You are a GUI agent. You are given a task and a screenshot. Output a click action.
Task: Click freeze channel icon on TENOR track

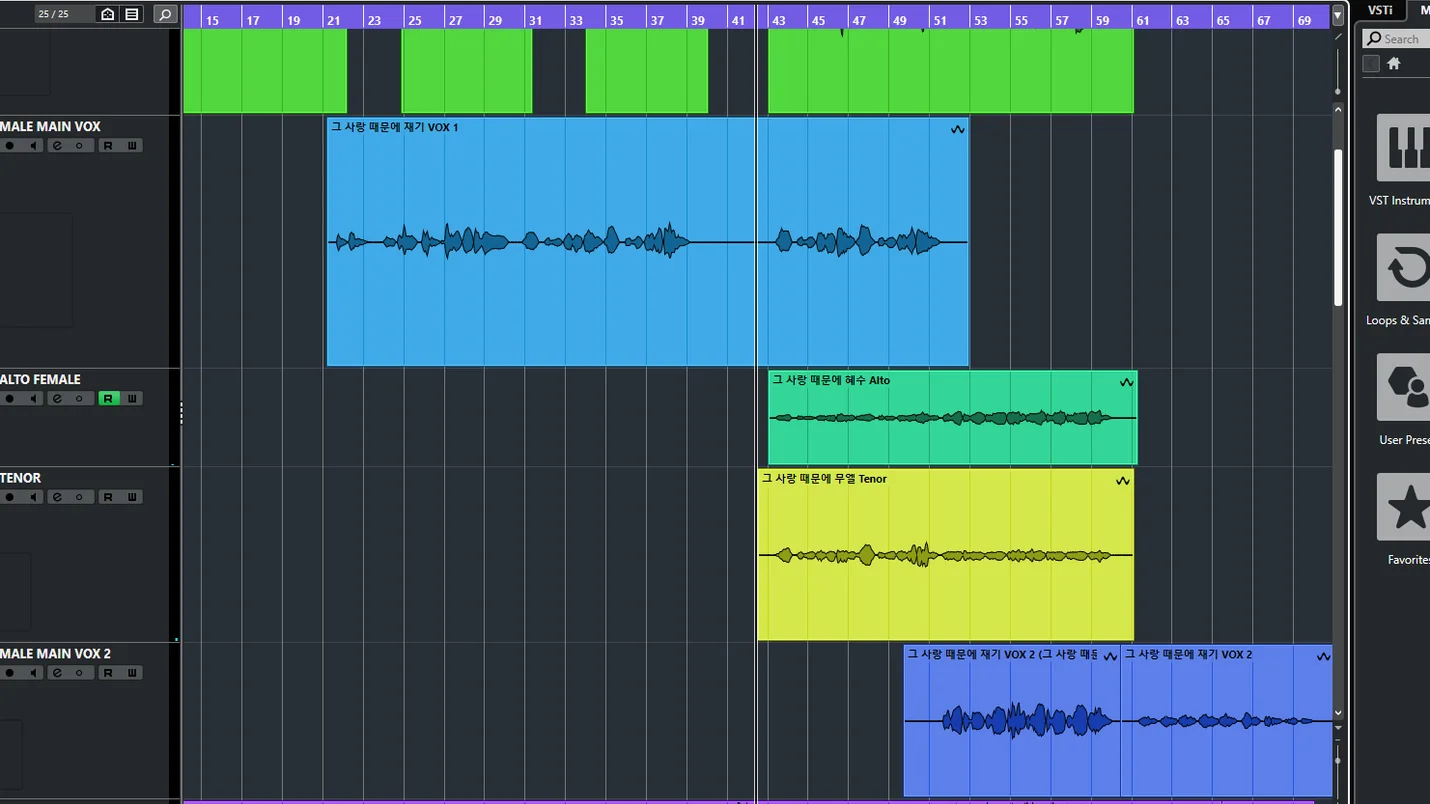(81, 497)
